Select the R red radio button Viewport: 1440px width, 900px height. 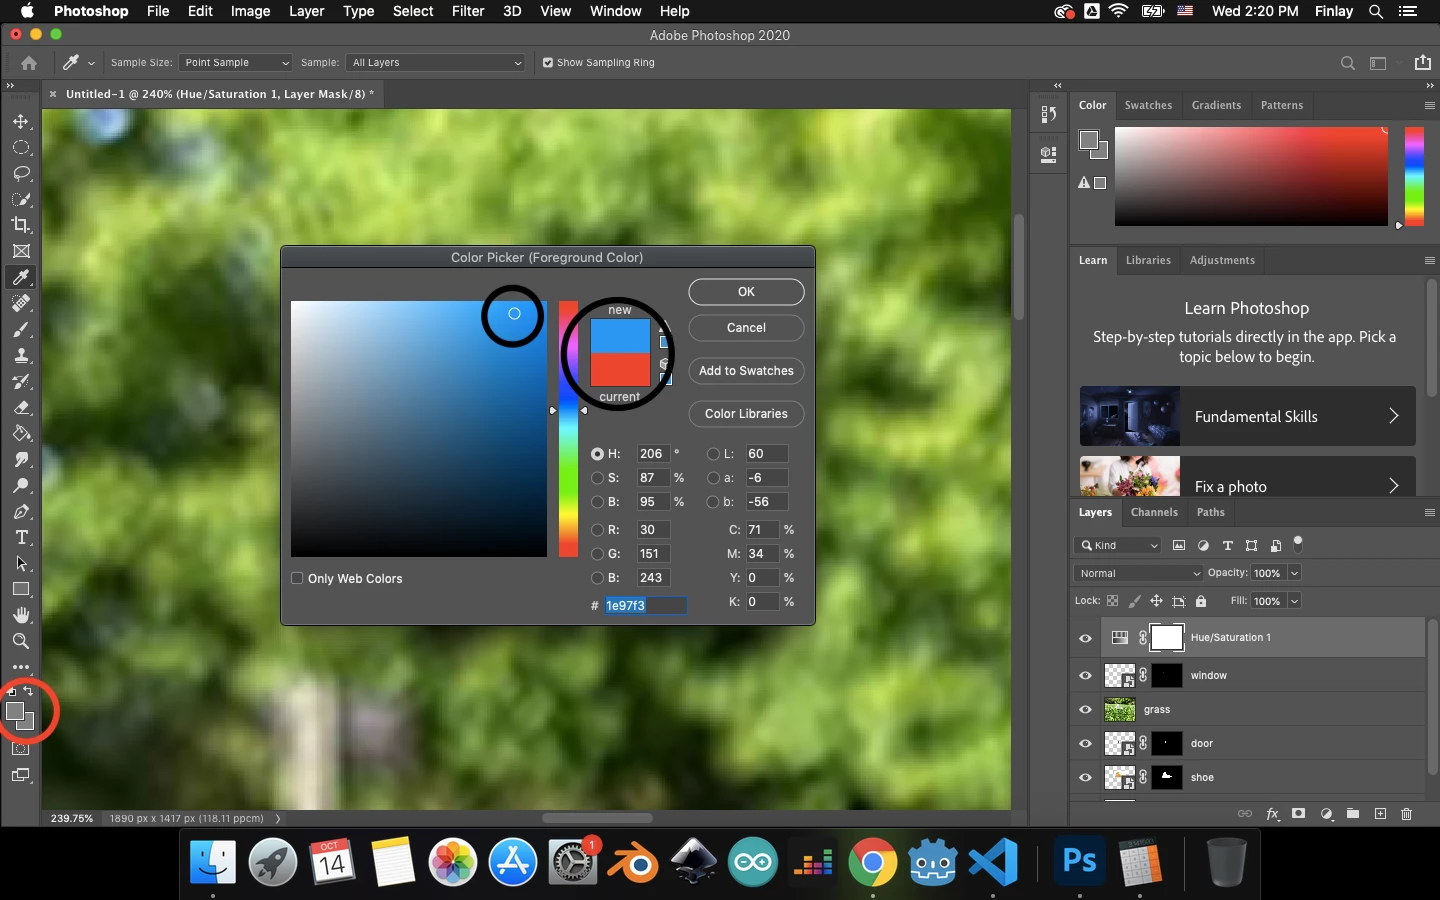click(x=597, y=530)
